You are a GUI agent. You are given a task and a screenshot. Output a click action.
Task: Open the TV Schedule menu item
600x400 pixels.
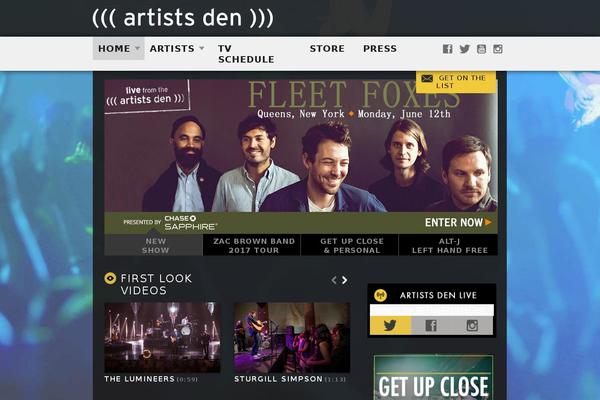(246, 54)
